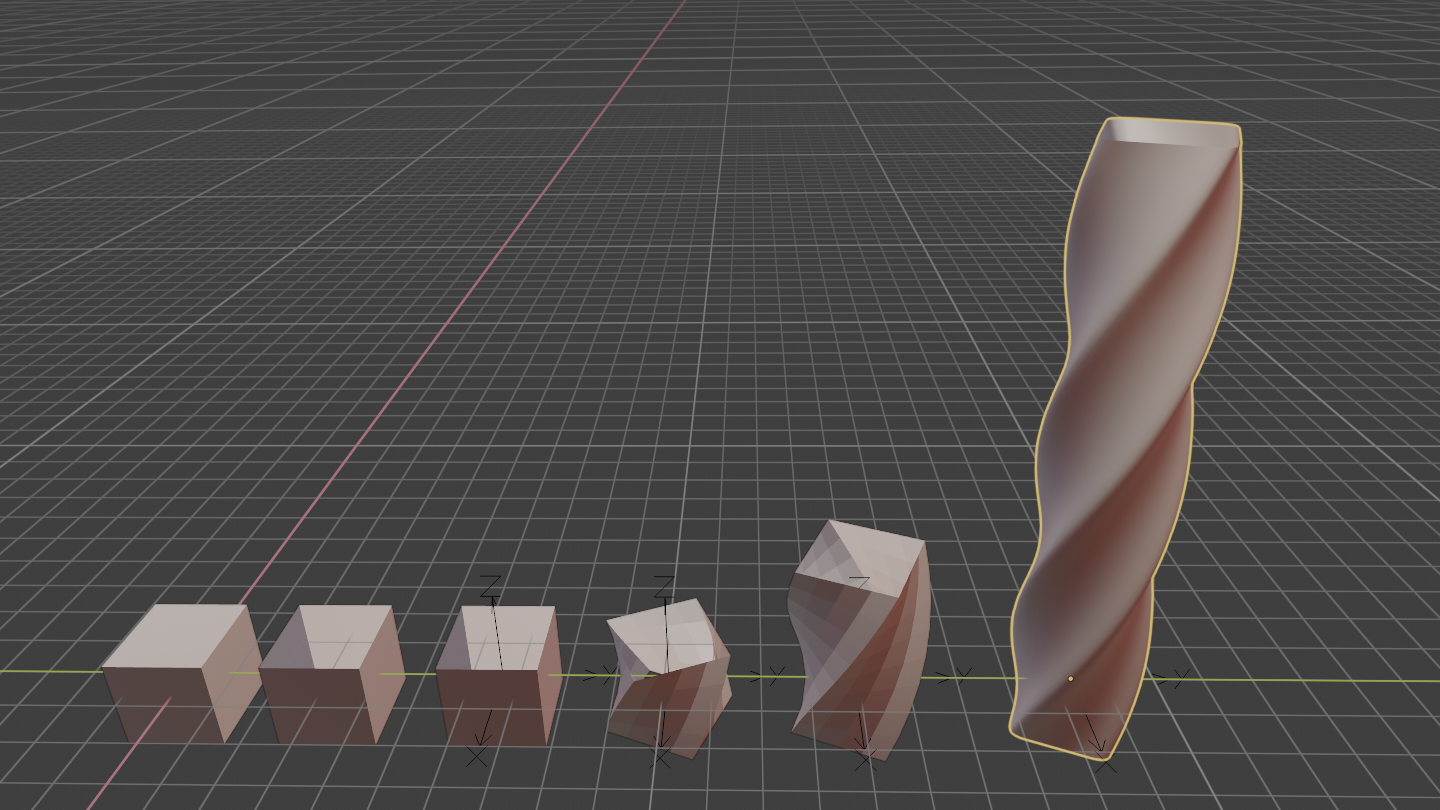
Task: Select the medium-height twisted block
Action: pyautogui.click(x=860, y=640)
